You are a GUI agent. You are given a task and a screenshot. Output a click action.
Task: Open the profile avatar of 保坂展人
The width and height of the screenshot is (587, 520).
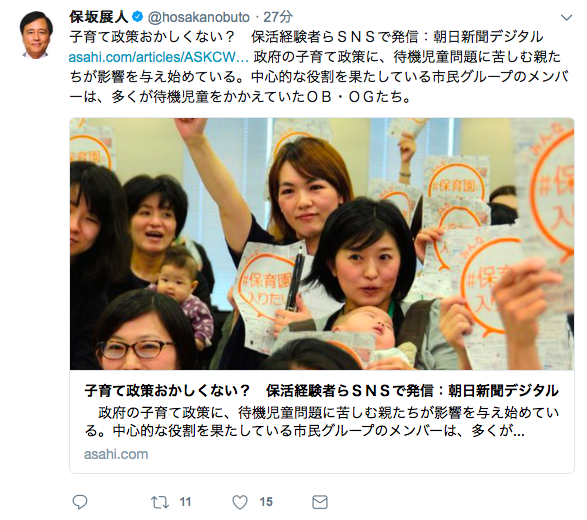(x=36, y=35)
